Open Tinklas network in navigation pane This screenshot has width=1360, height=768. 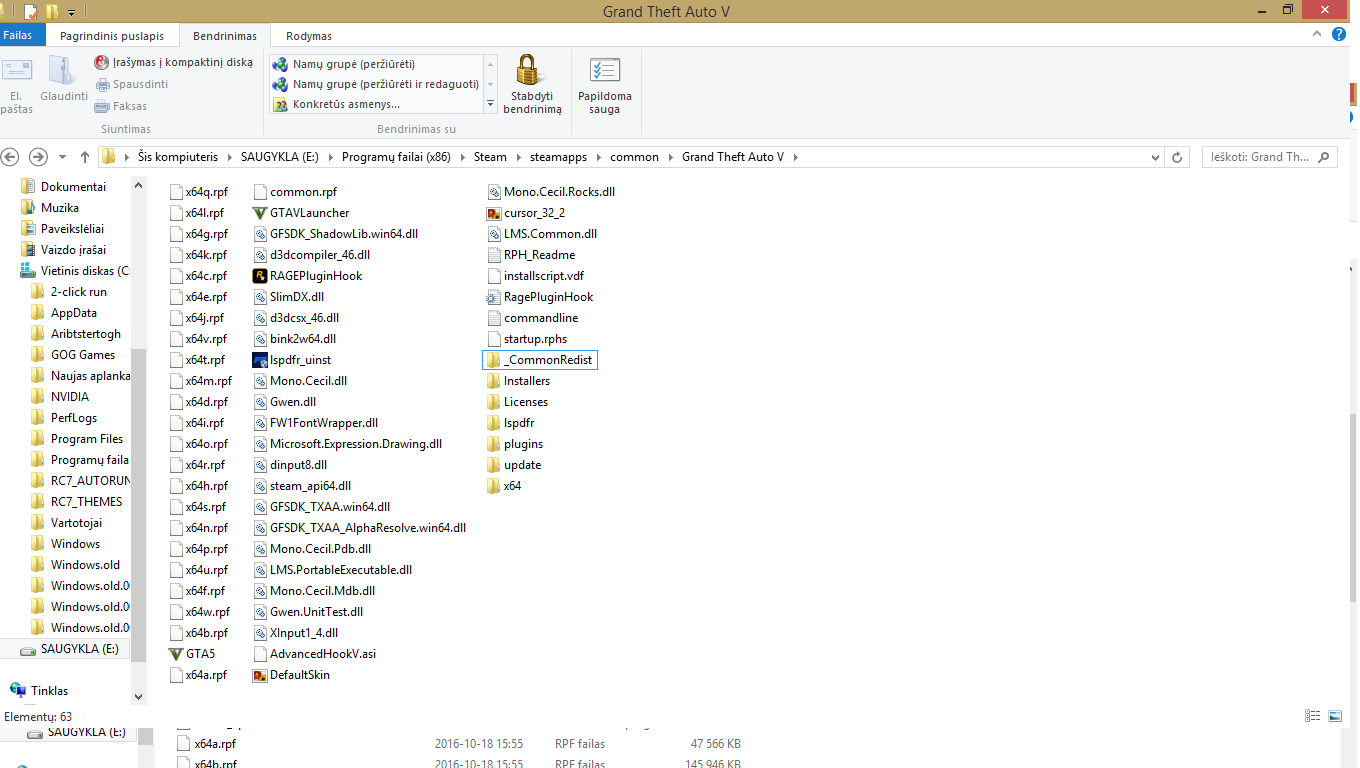(x=40, y=691)
